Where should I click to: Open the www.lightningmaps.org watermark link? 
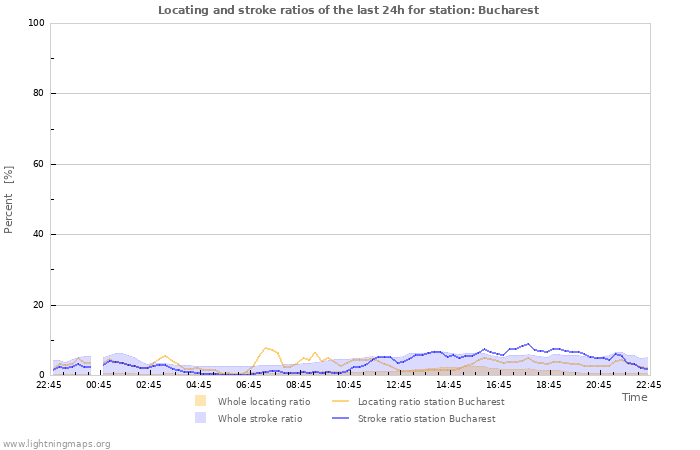tap(56, 444)
